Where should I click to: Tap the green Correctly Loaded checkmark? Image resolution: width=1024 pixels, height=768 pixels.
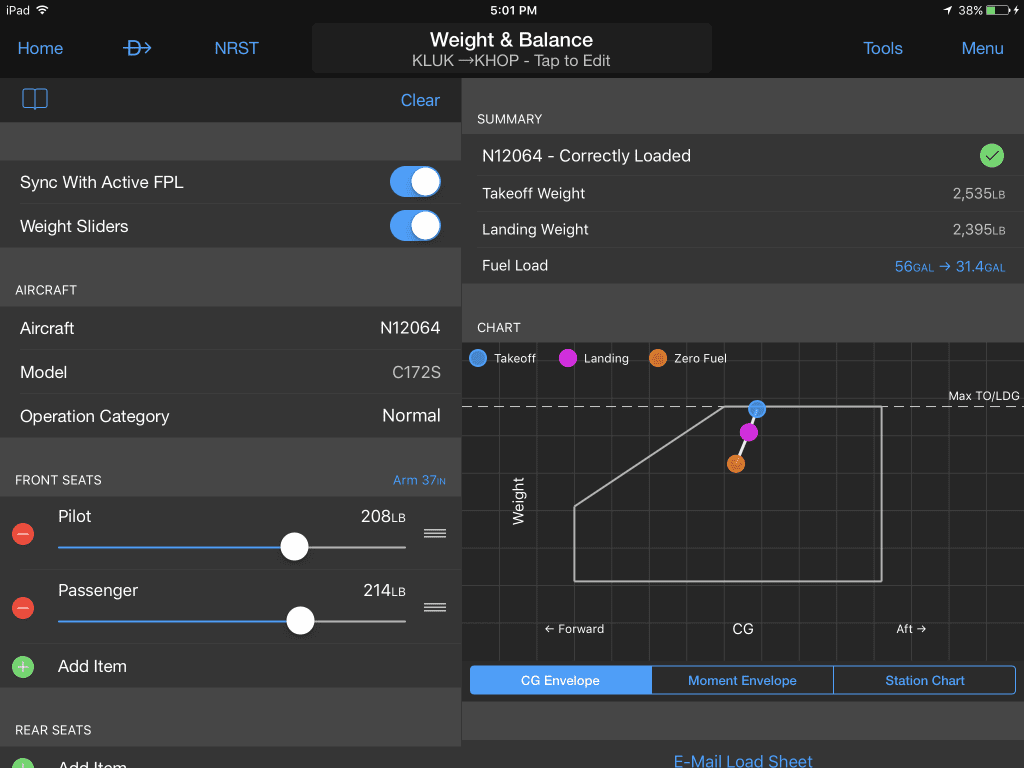[992, 155]
